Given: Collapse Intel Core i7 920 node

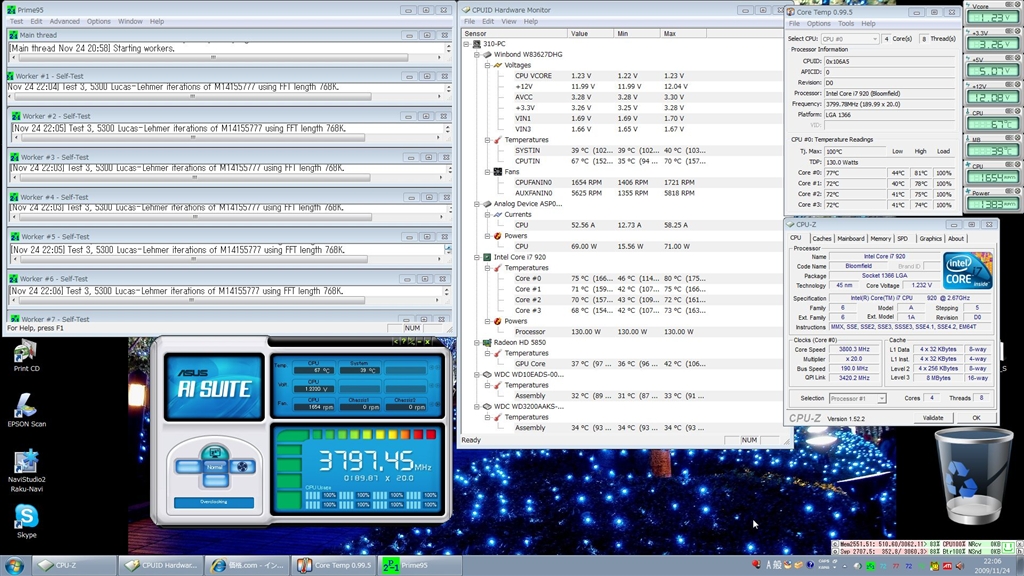Looking at the screenshot, I should [477, 257].
